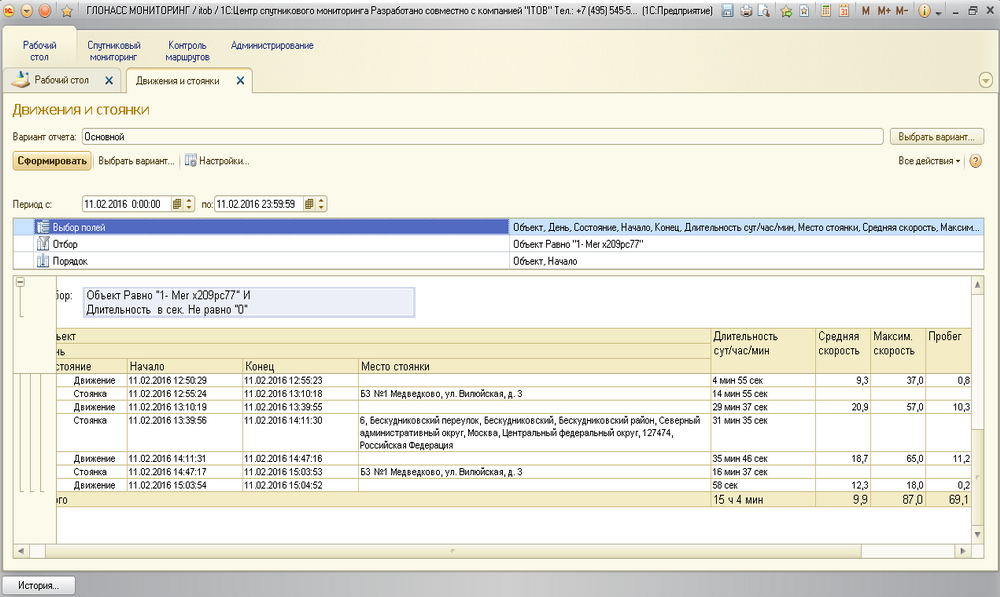
Task: Open the favorites list page-with-star icon
Action: (x=804, y=11)
